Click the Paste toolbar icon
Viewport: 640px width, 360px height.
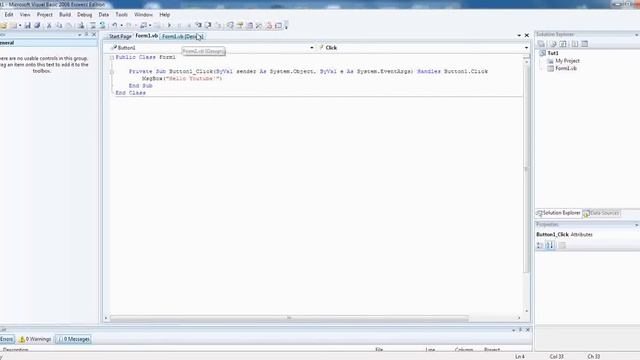click(x=69, y=25)
